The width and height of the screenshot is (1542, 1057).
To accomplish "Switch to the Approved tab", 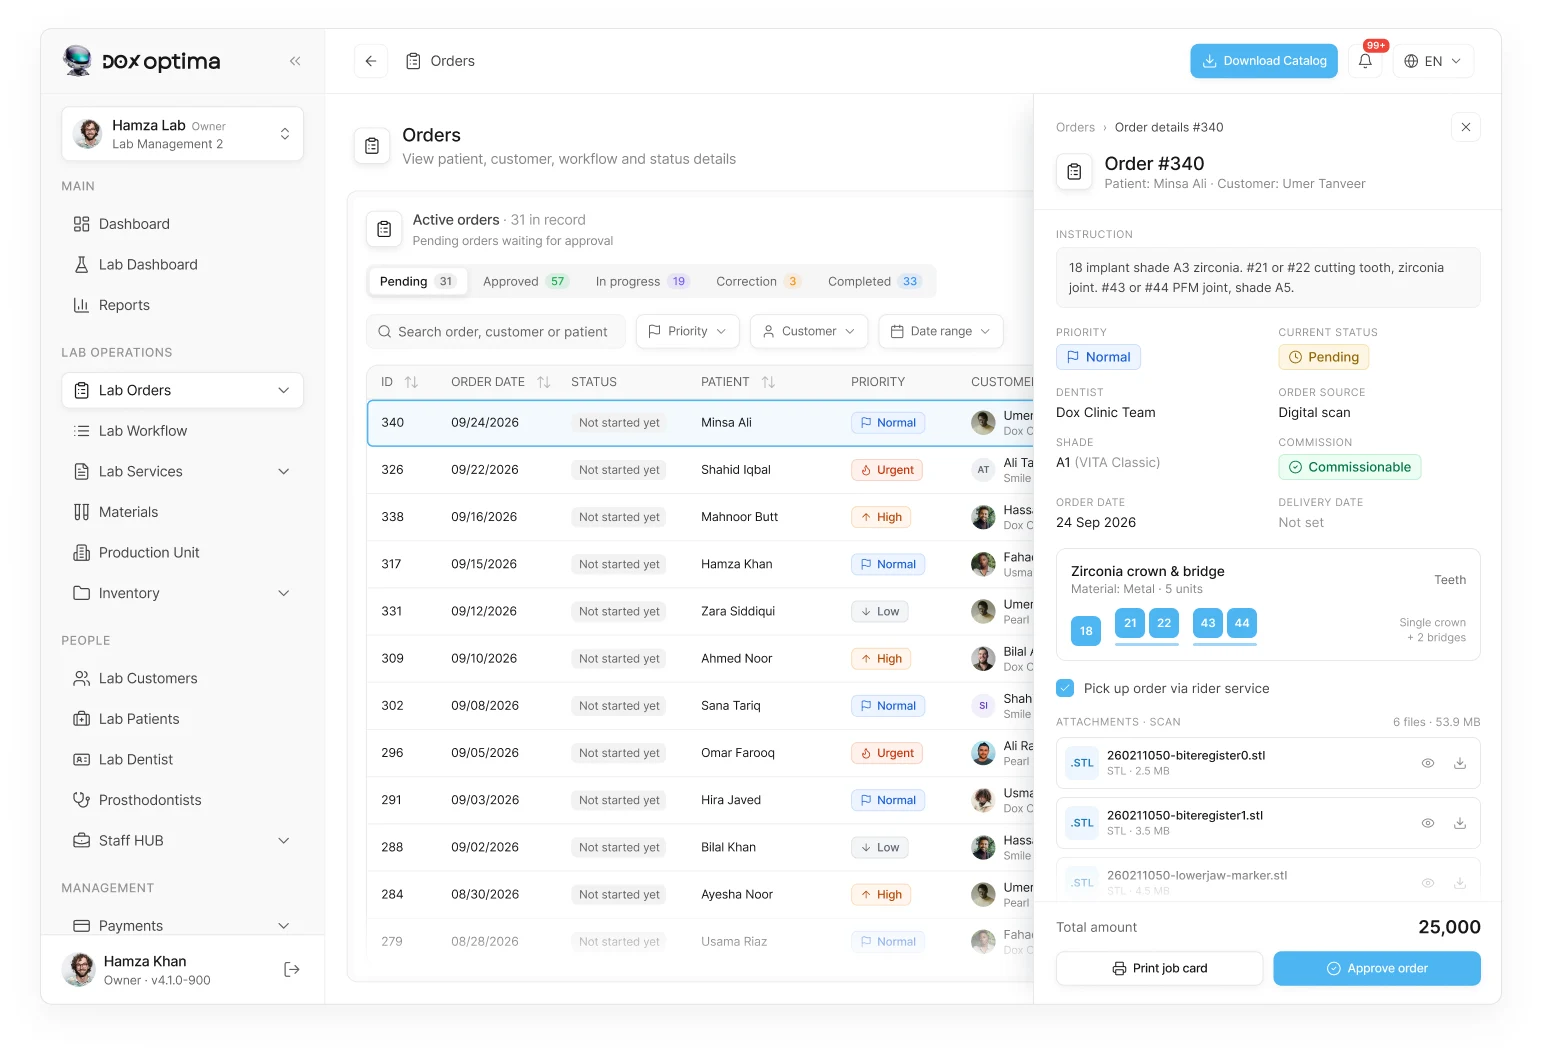I will [x=525, y=282].
